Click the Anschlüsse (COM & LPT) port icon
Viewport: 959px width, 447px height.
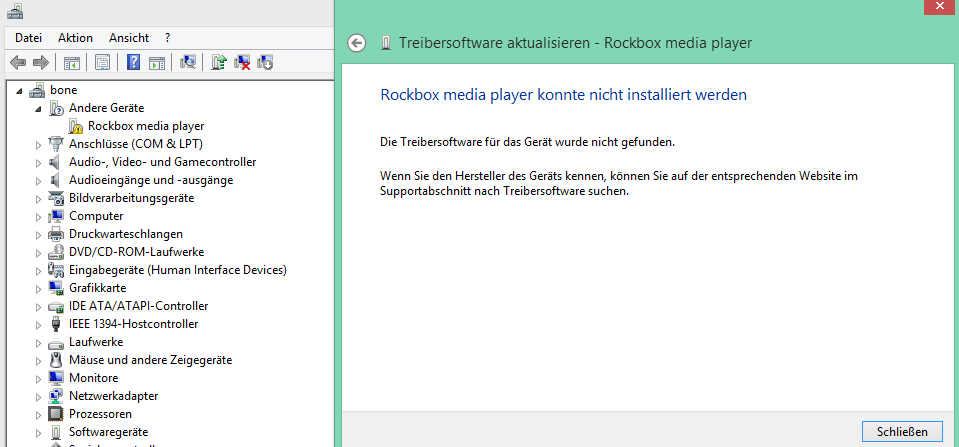56,144
